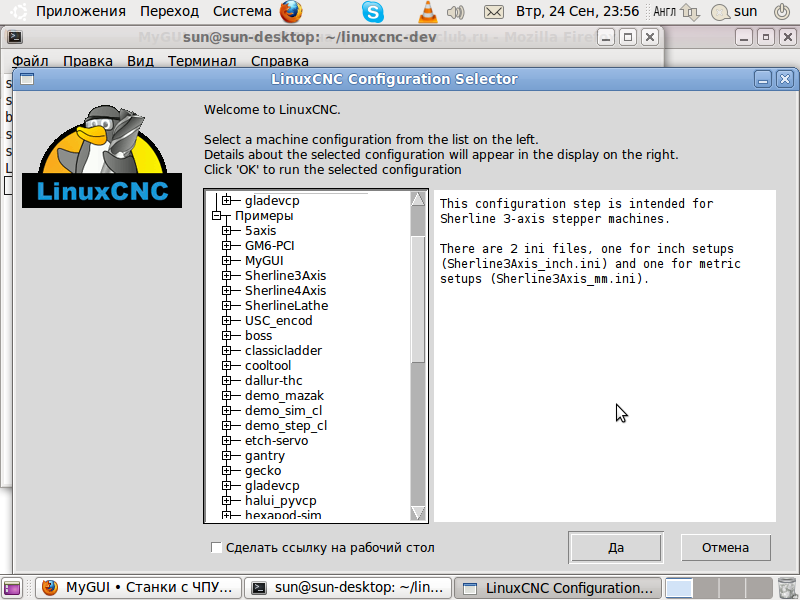Screen dimensions: 800x600
Task: Open the Система menu
Action: tap(242, 11)
